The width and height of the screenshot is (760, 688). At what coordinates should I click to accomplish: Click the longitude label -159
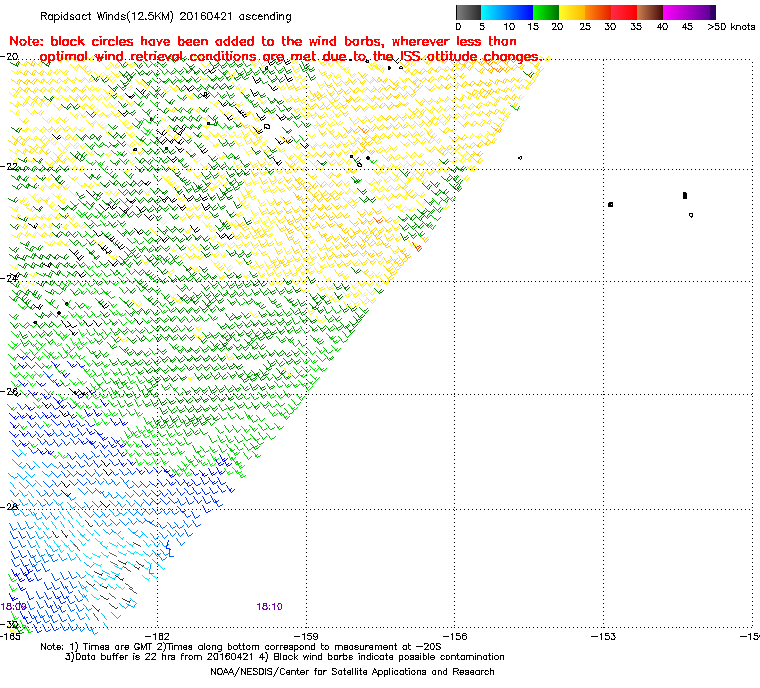tap(306, 636)
